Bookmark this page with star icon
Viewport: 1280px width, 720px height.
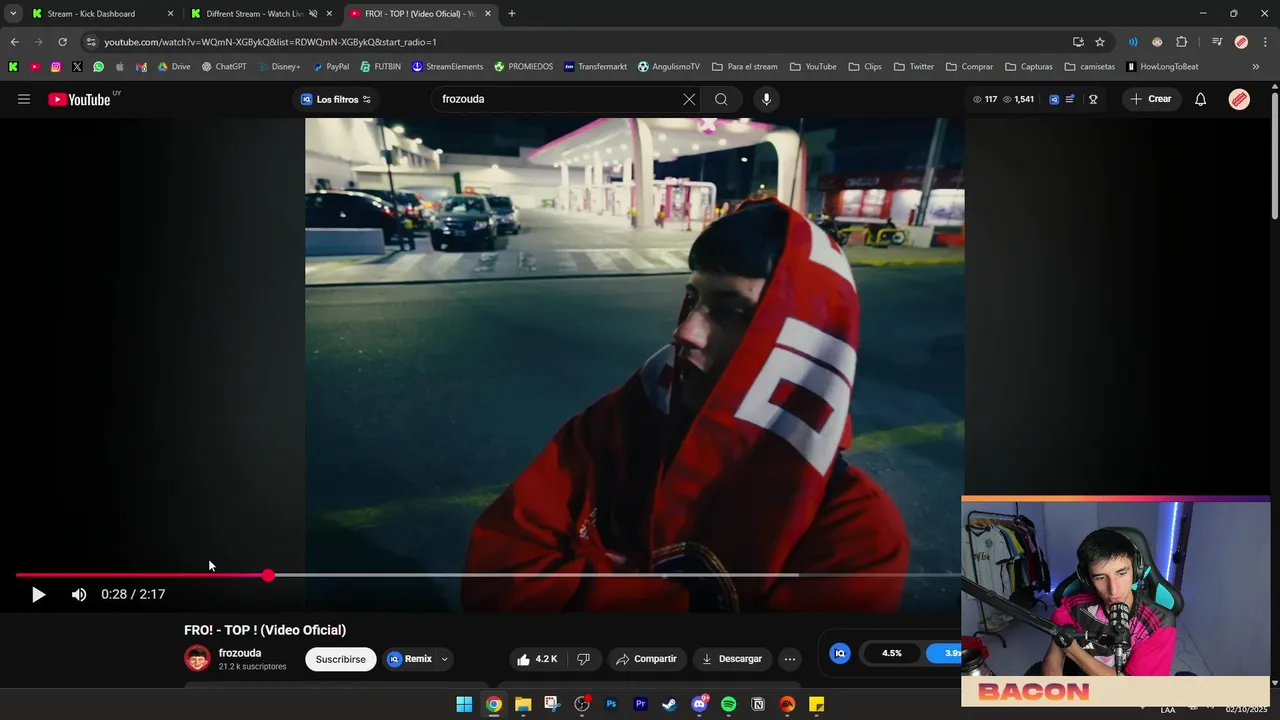[1100, 42]
